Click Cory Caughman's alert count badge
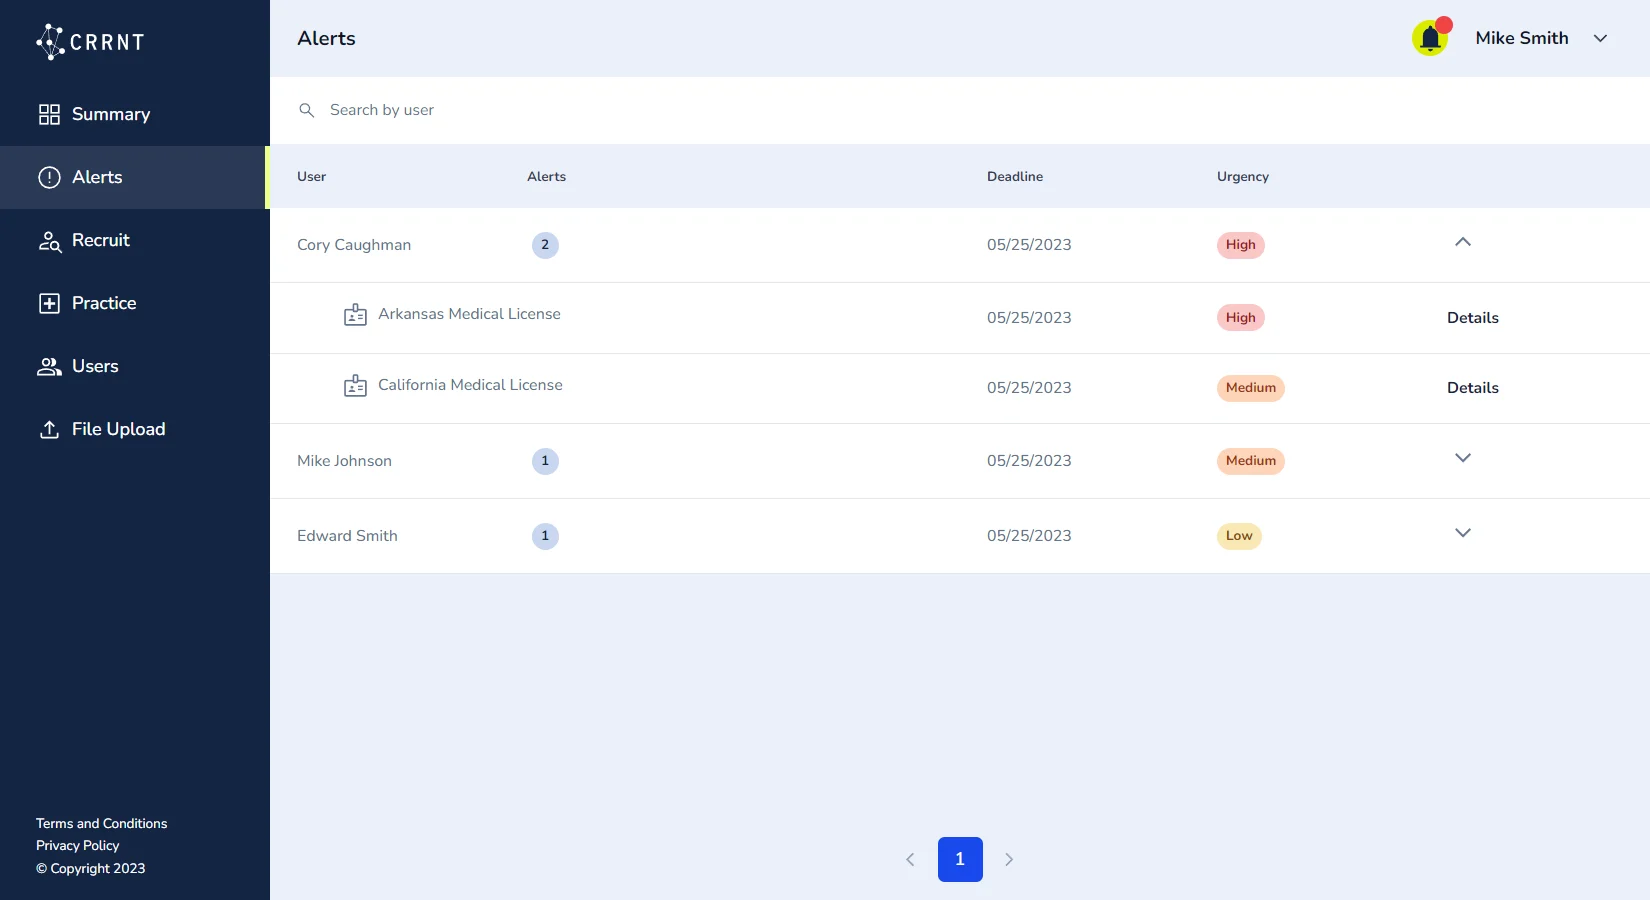Viewport: 1650px width, 900px height. point(545,245)
